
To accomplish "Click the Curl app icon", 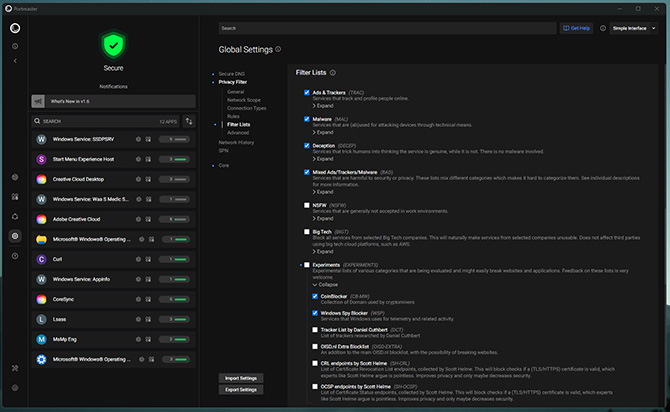I will [41, 259].
